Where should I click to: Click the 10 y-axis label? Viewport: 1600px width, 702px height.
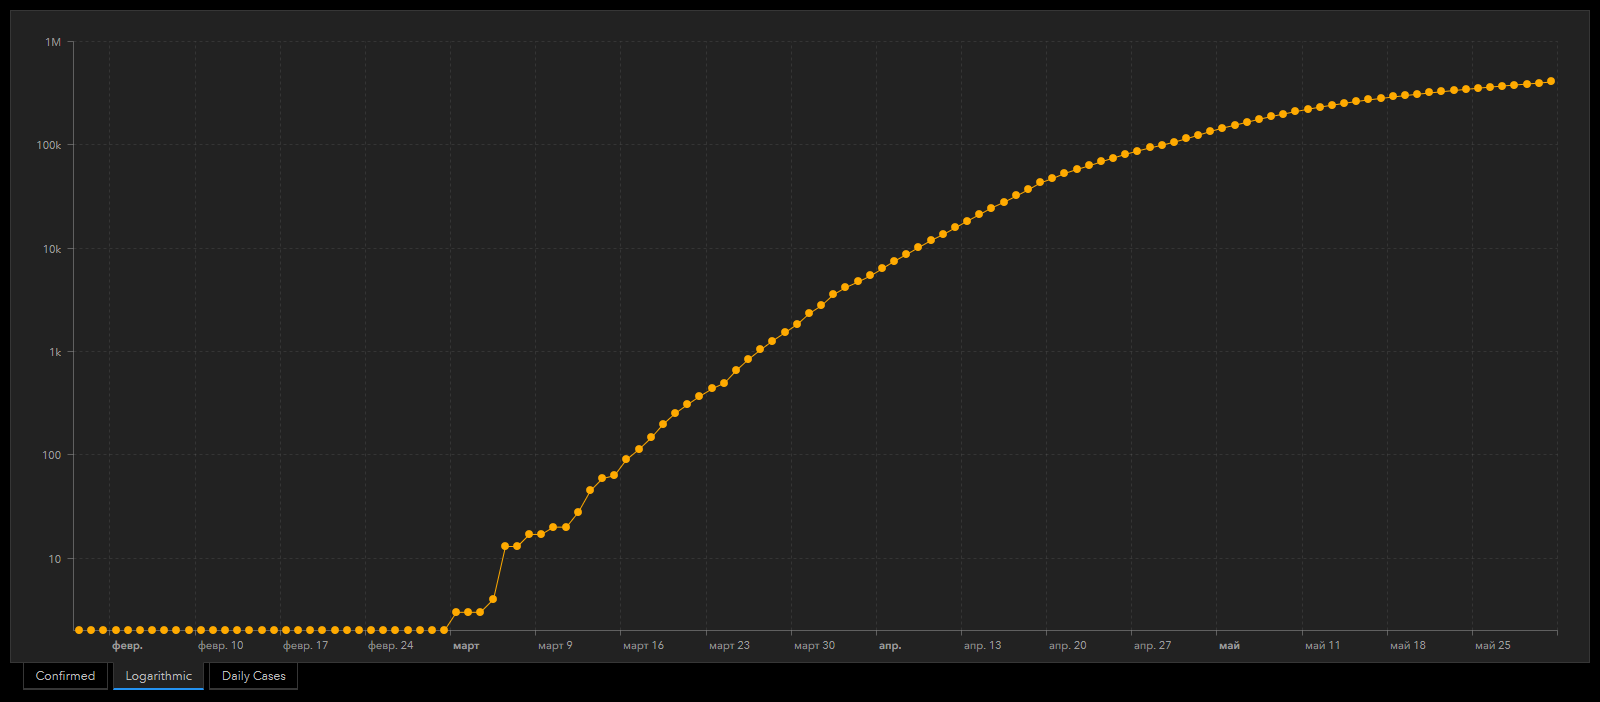[55, 559]
